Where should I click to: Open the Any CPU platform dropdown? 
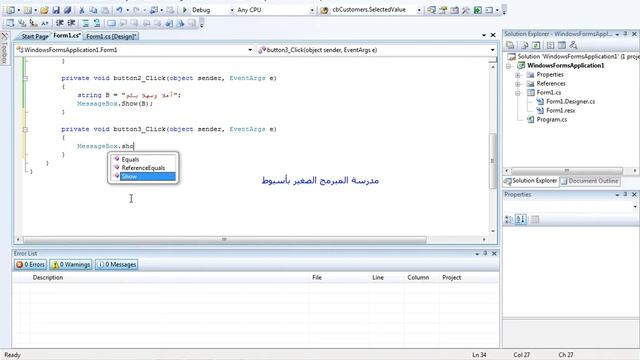coord(312,10)
